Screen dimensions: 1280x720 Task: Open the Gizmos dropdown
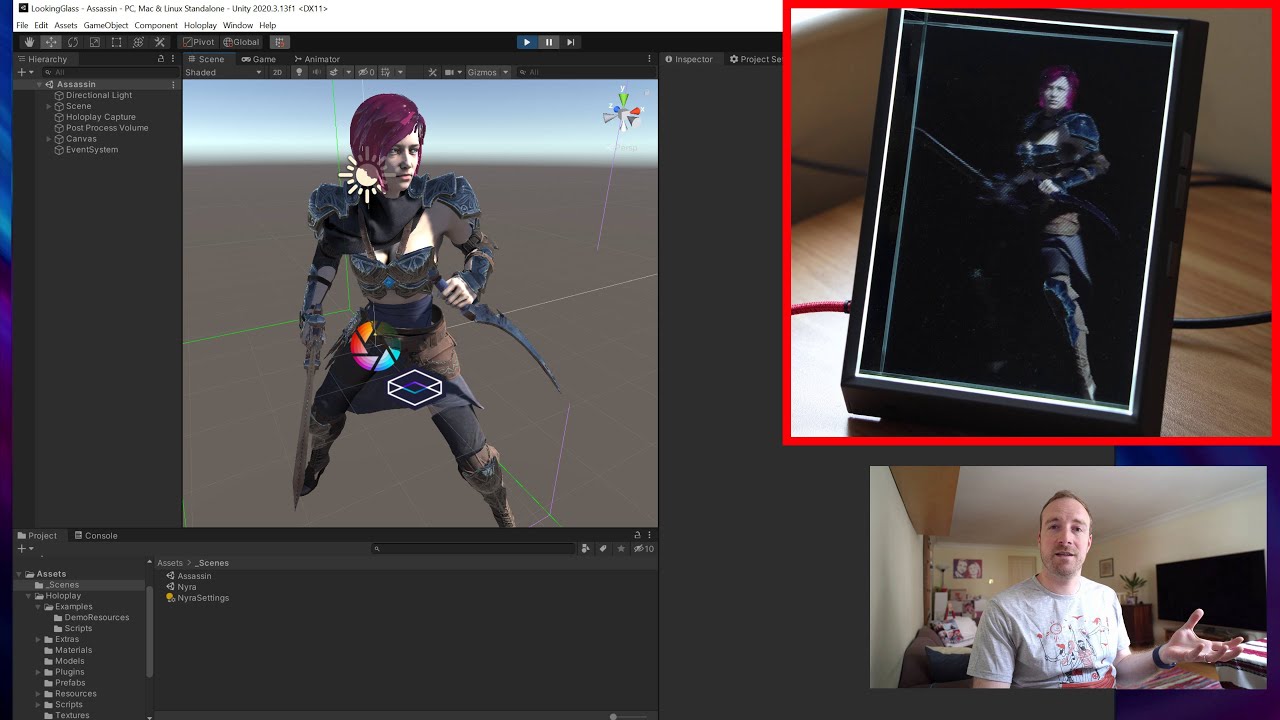(x=488, y=72)
